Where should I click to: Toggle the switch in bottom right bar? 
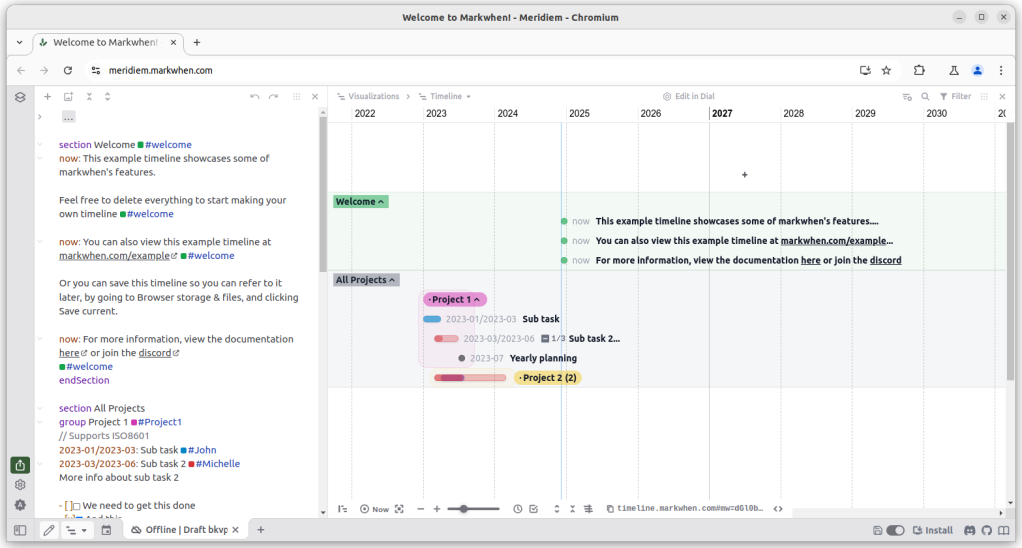[896, 530]
